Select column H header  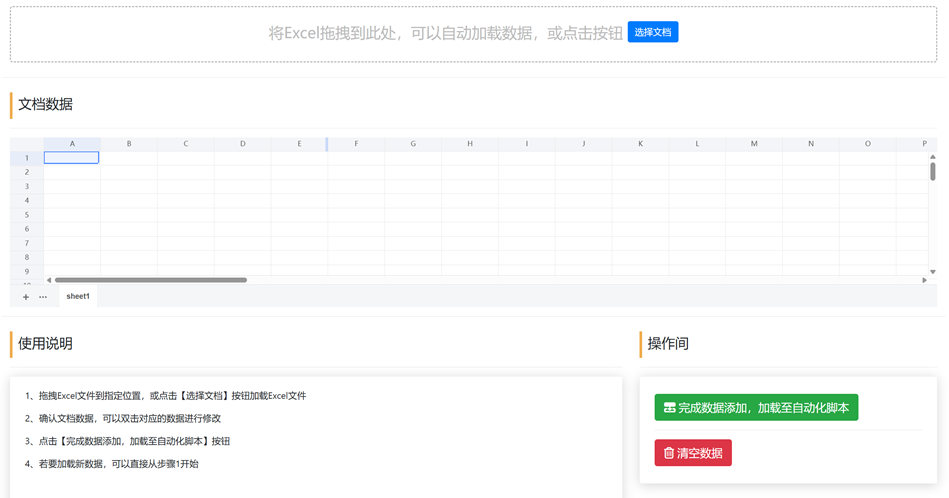[470, 143]
